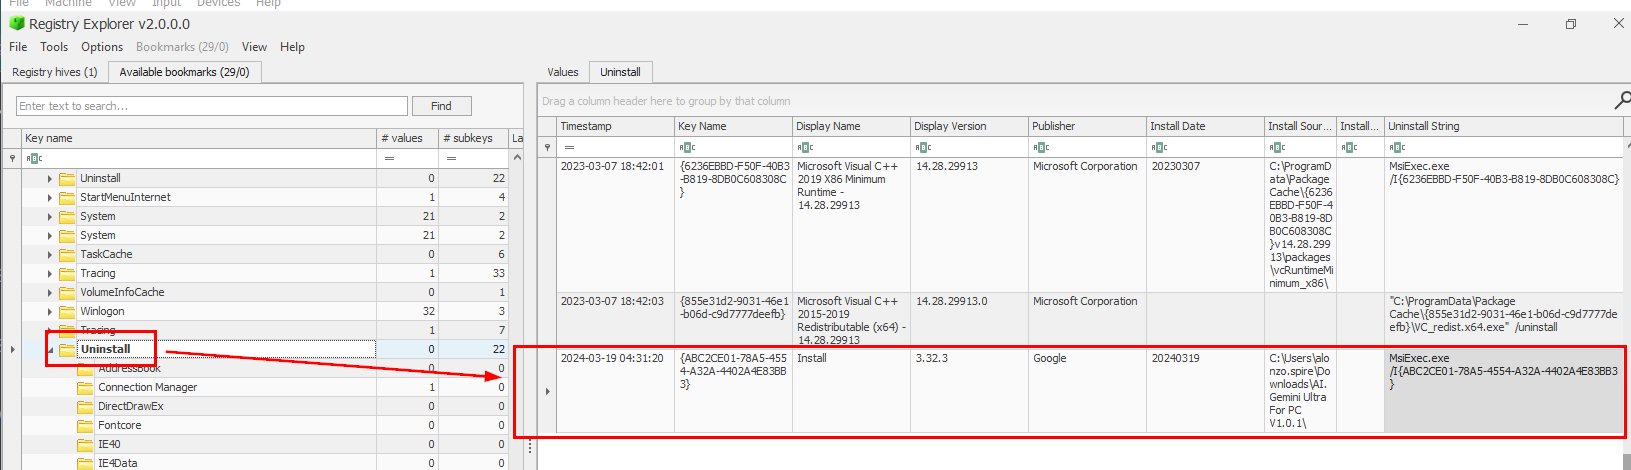Click the Key name filter icon in the tree panel
Image resolution: width=1631 pixels, height=470 pixels.
[x=34, y=158]
